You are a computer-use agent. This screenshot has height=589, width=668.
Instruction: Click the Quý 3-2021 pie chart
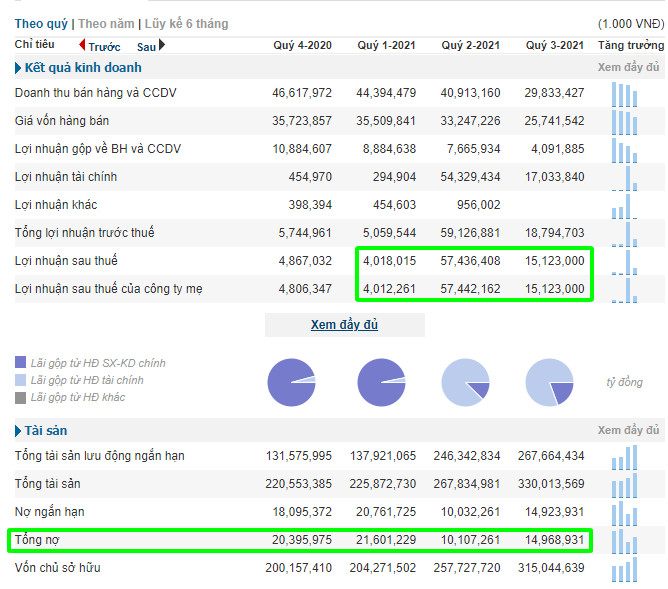pos(550,382)
